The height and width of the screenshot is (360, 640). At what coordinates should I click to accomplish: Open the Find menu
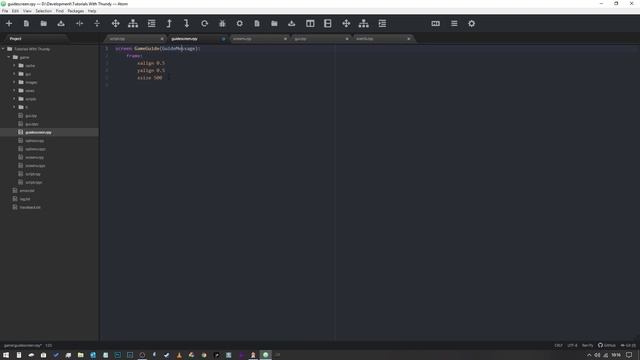pyautogui.click(x=60, y=11)
